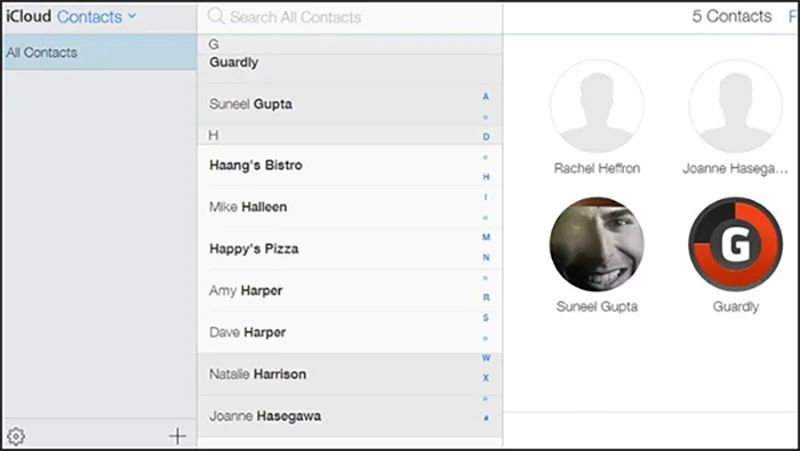Select Happy's Pizza in the list

349,249
